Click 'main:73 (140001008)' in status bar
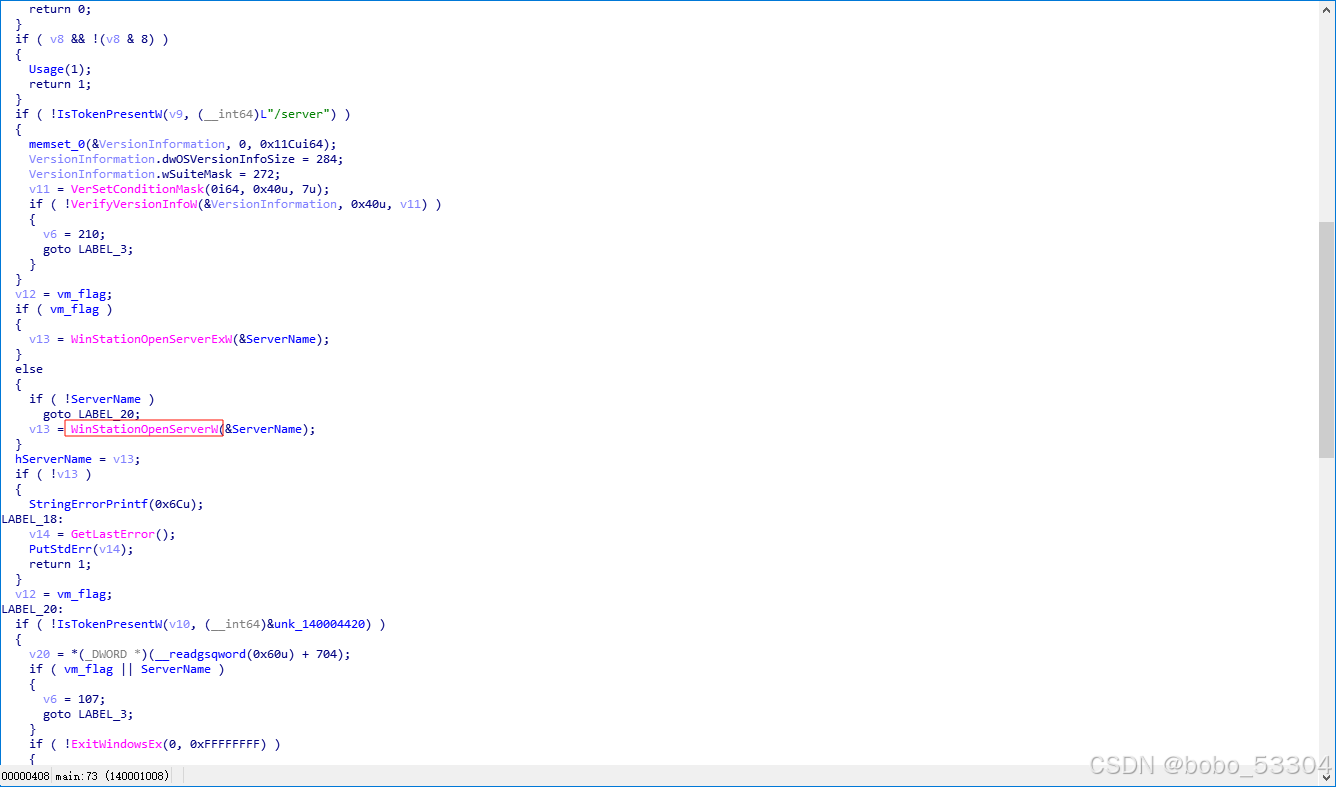 coord(111,776)
